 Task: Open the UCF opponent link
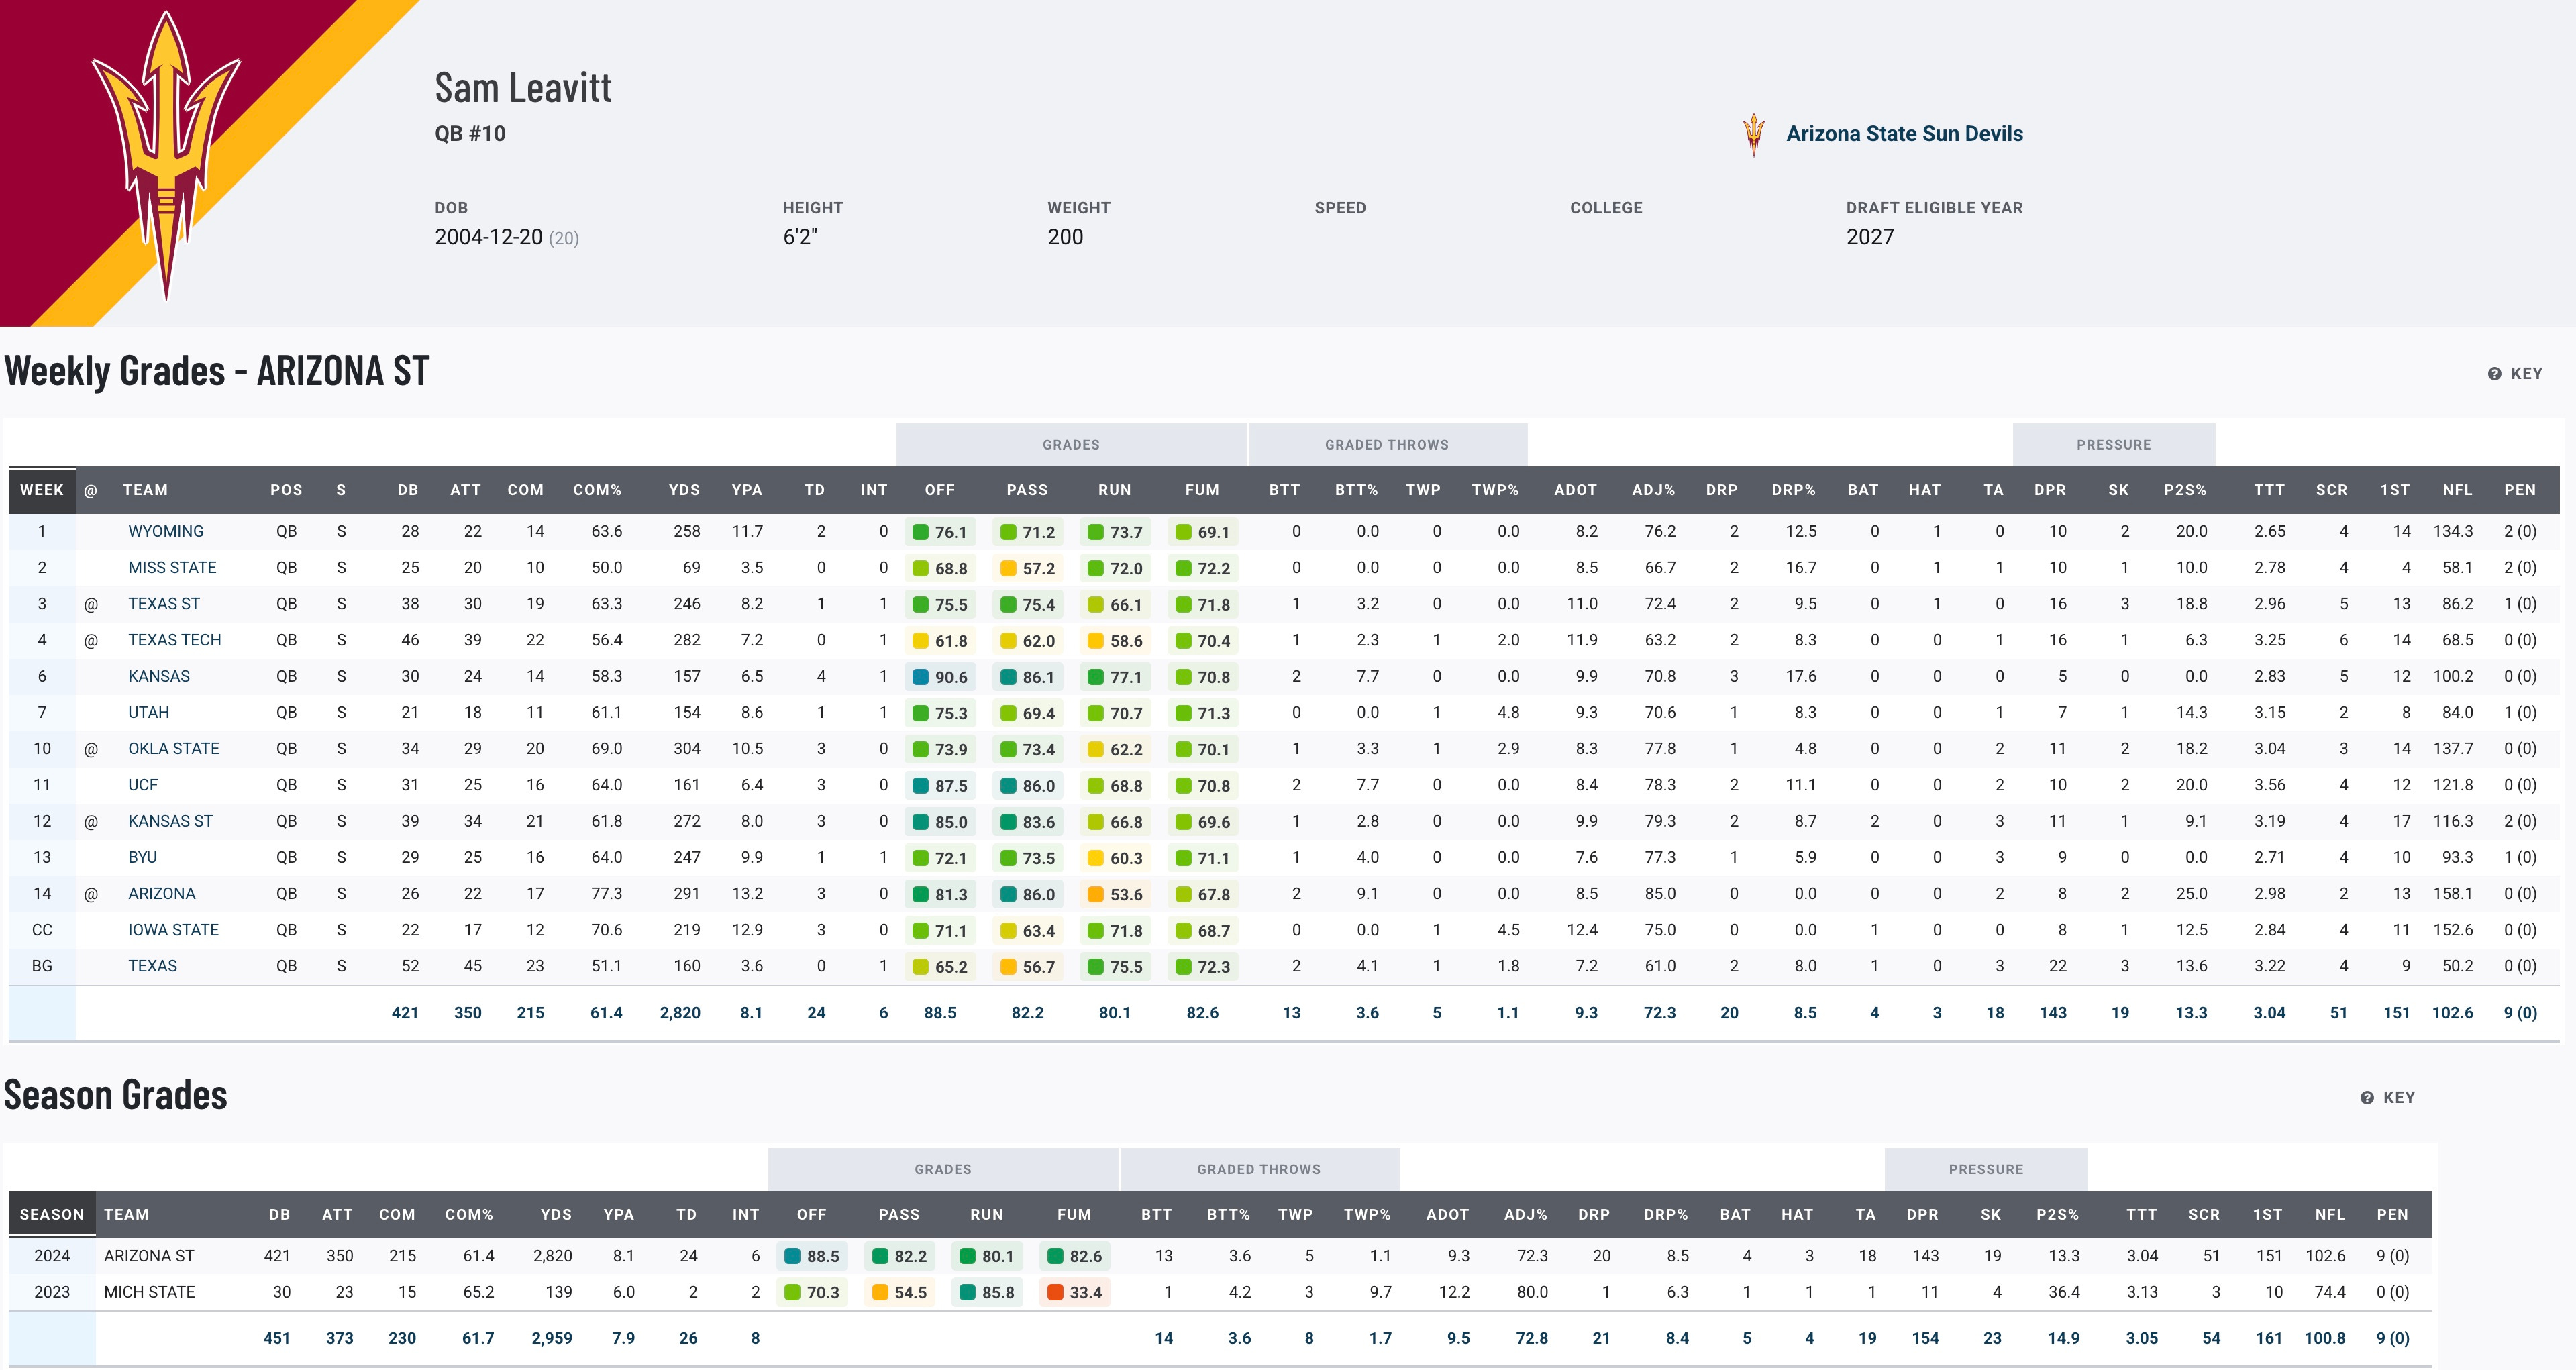click(x=143, y=785)
